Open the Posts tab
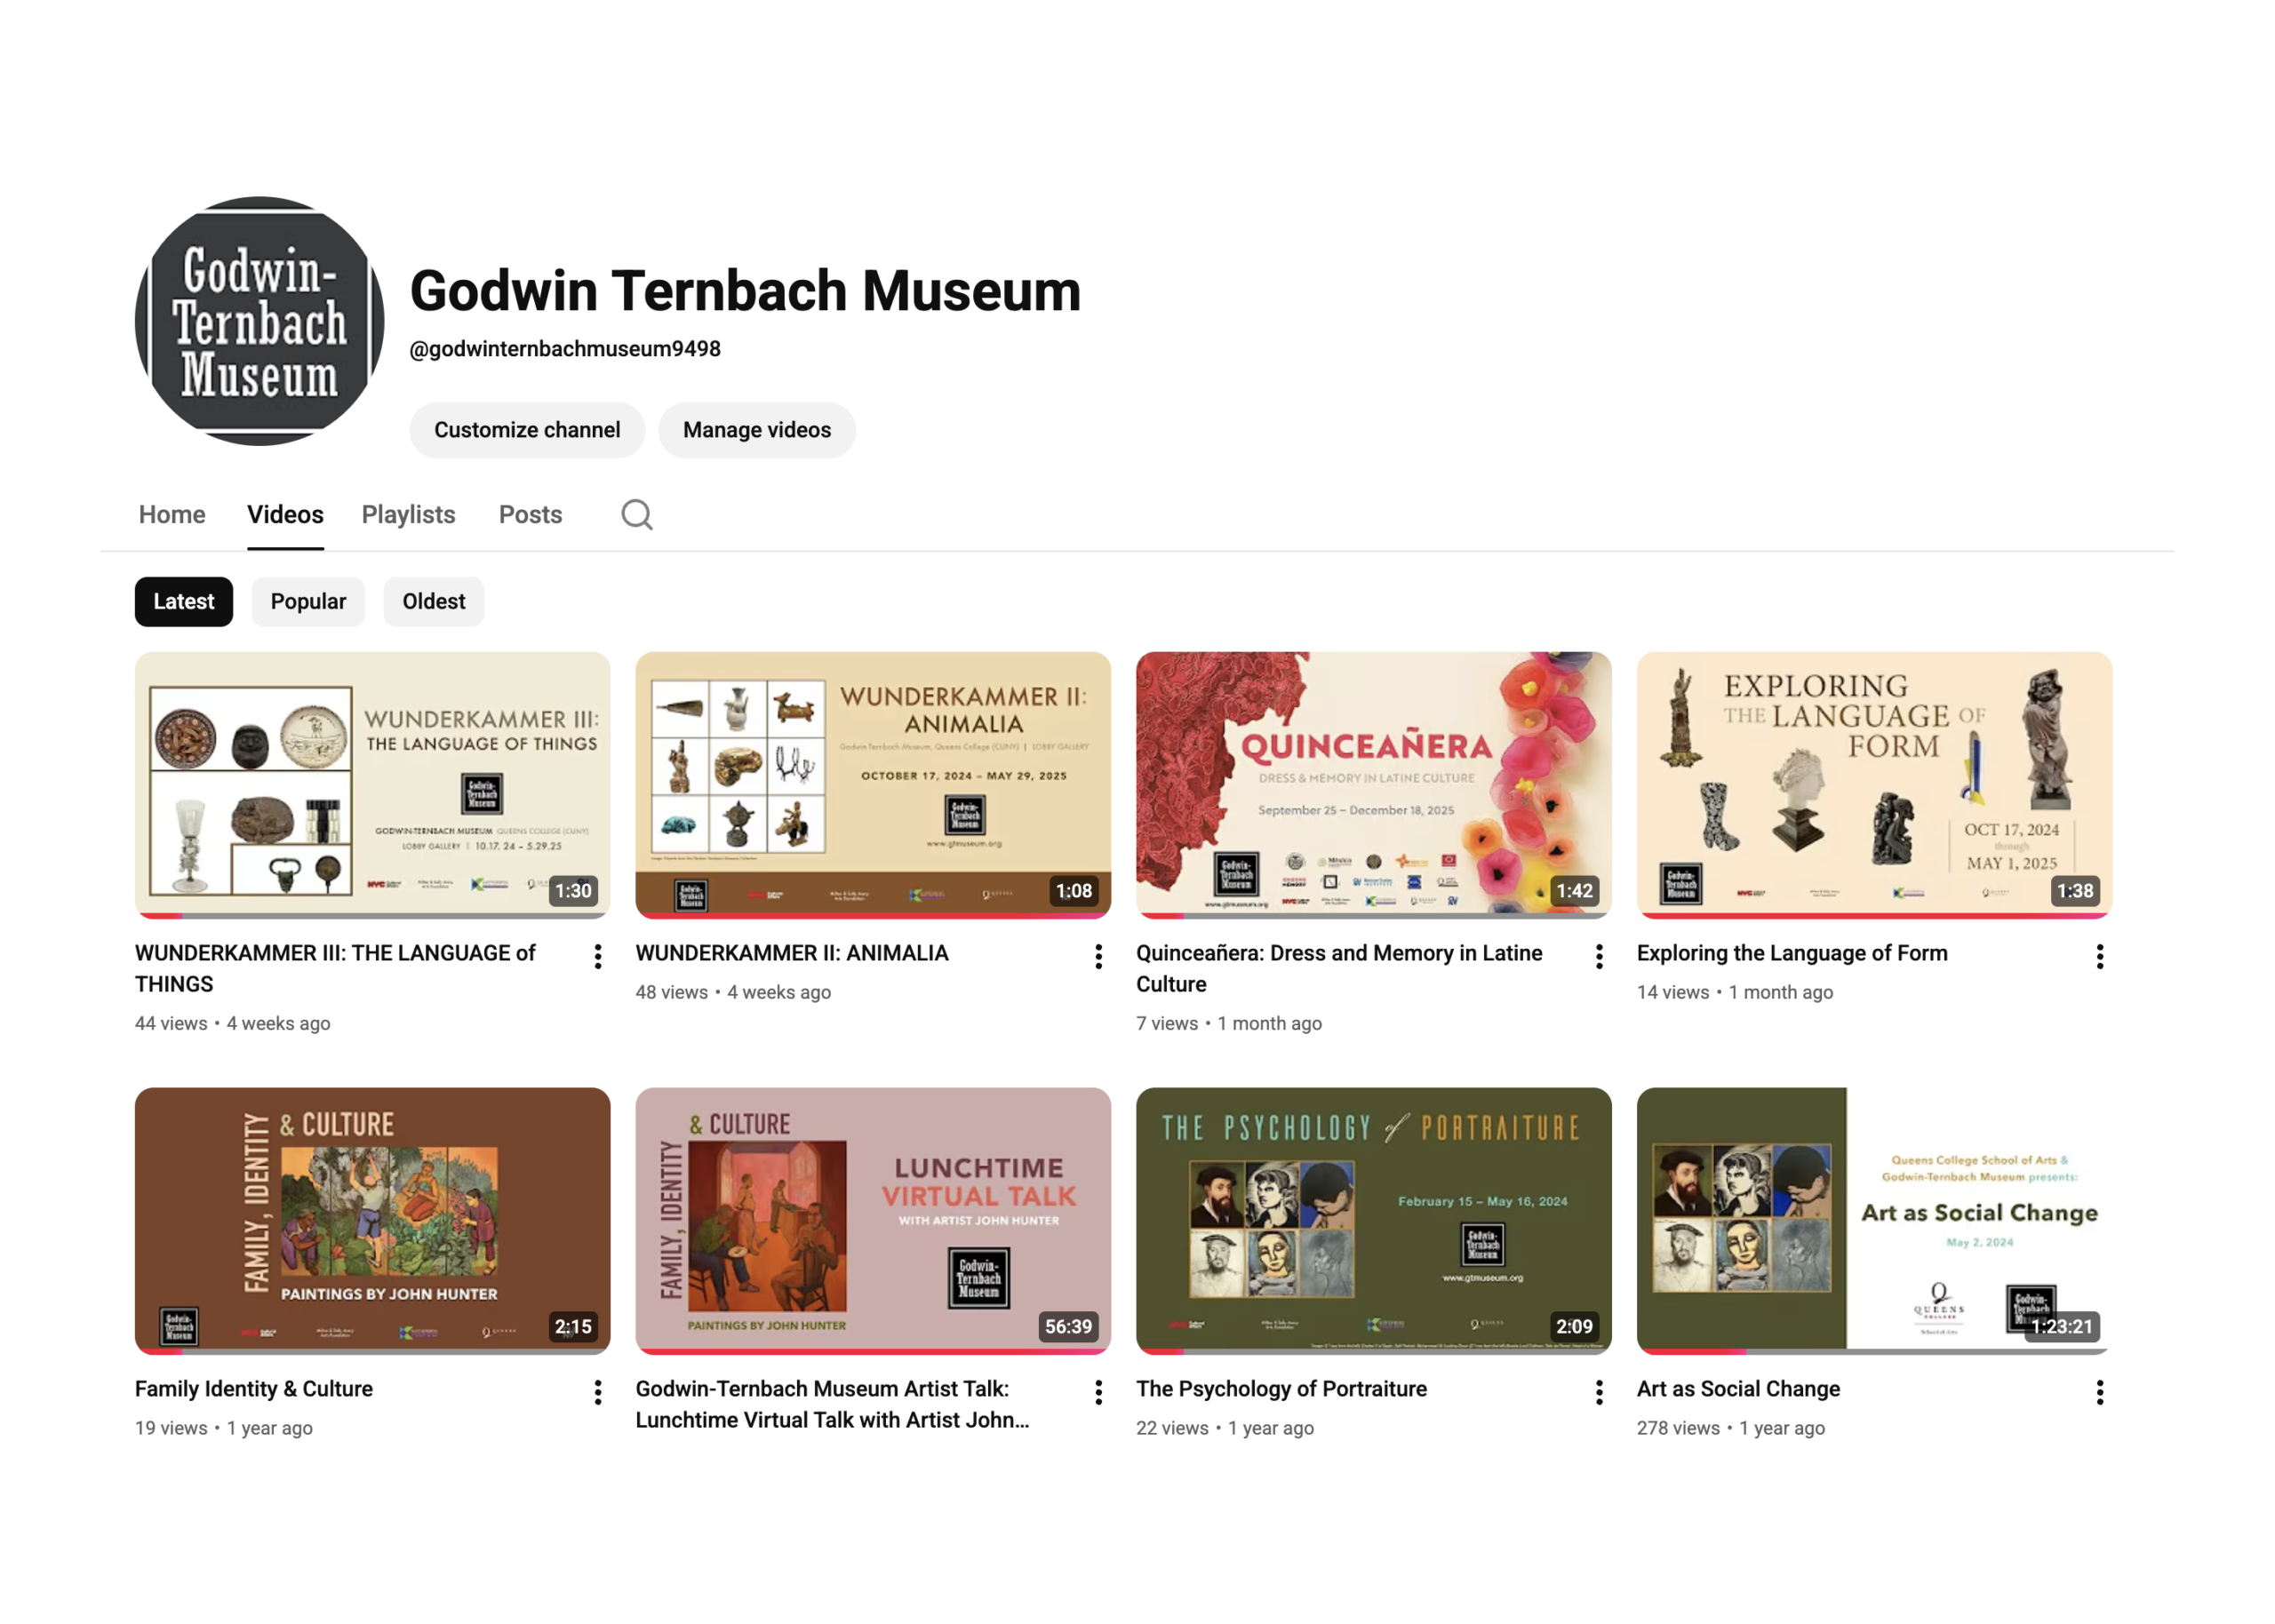Viewport: 2275px width, 1624px height. (x=530, y=515)
